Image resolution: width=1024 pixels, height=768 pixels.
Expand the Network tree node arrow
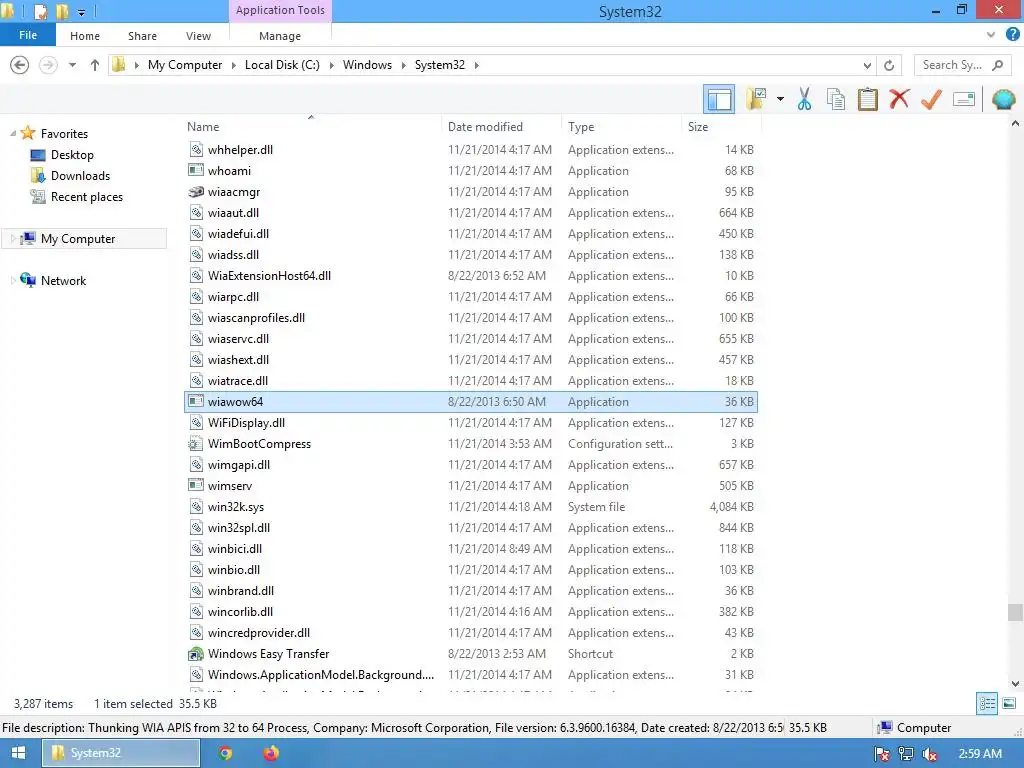(x=13, y=280)
